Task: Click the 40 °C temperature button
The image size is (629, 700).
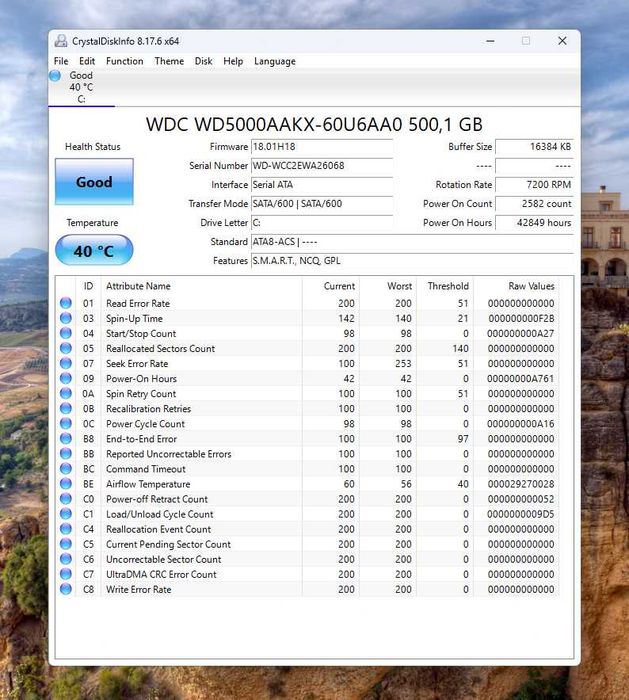Action: tap(94, 250)
